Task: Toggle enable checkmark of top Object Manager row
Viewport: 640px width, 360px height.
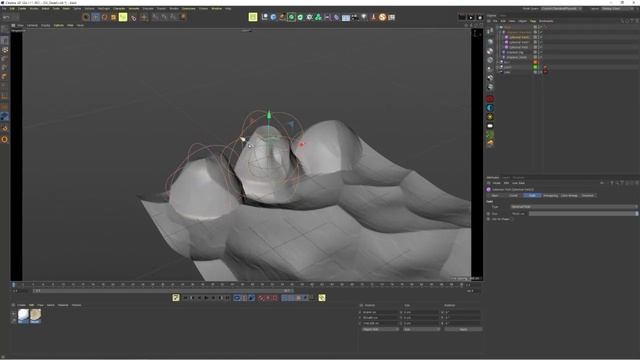Action: 540,27
